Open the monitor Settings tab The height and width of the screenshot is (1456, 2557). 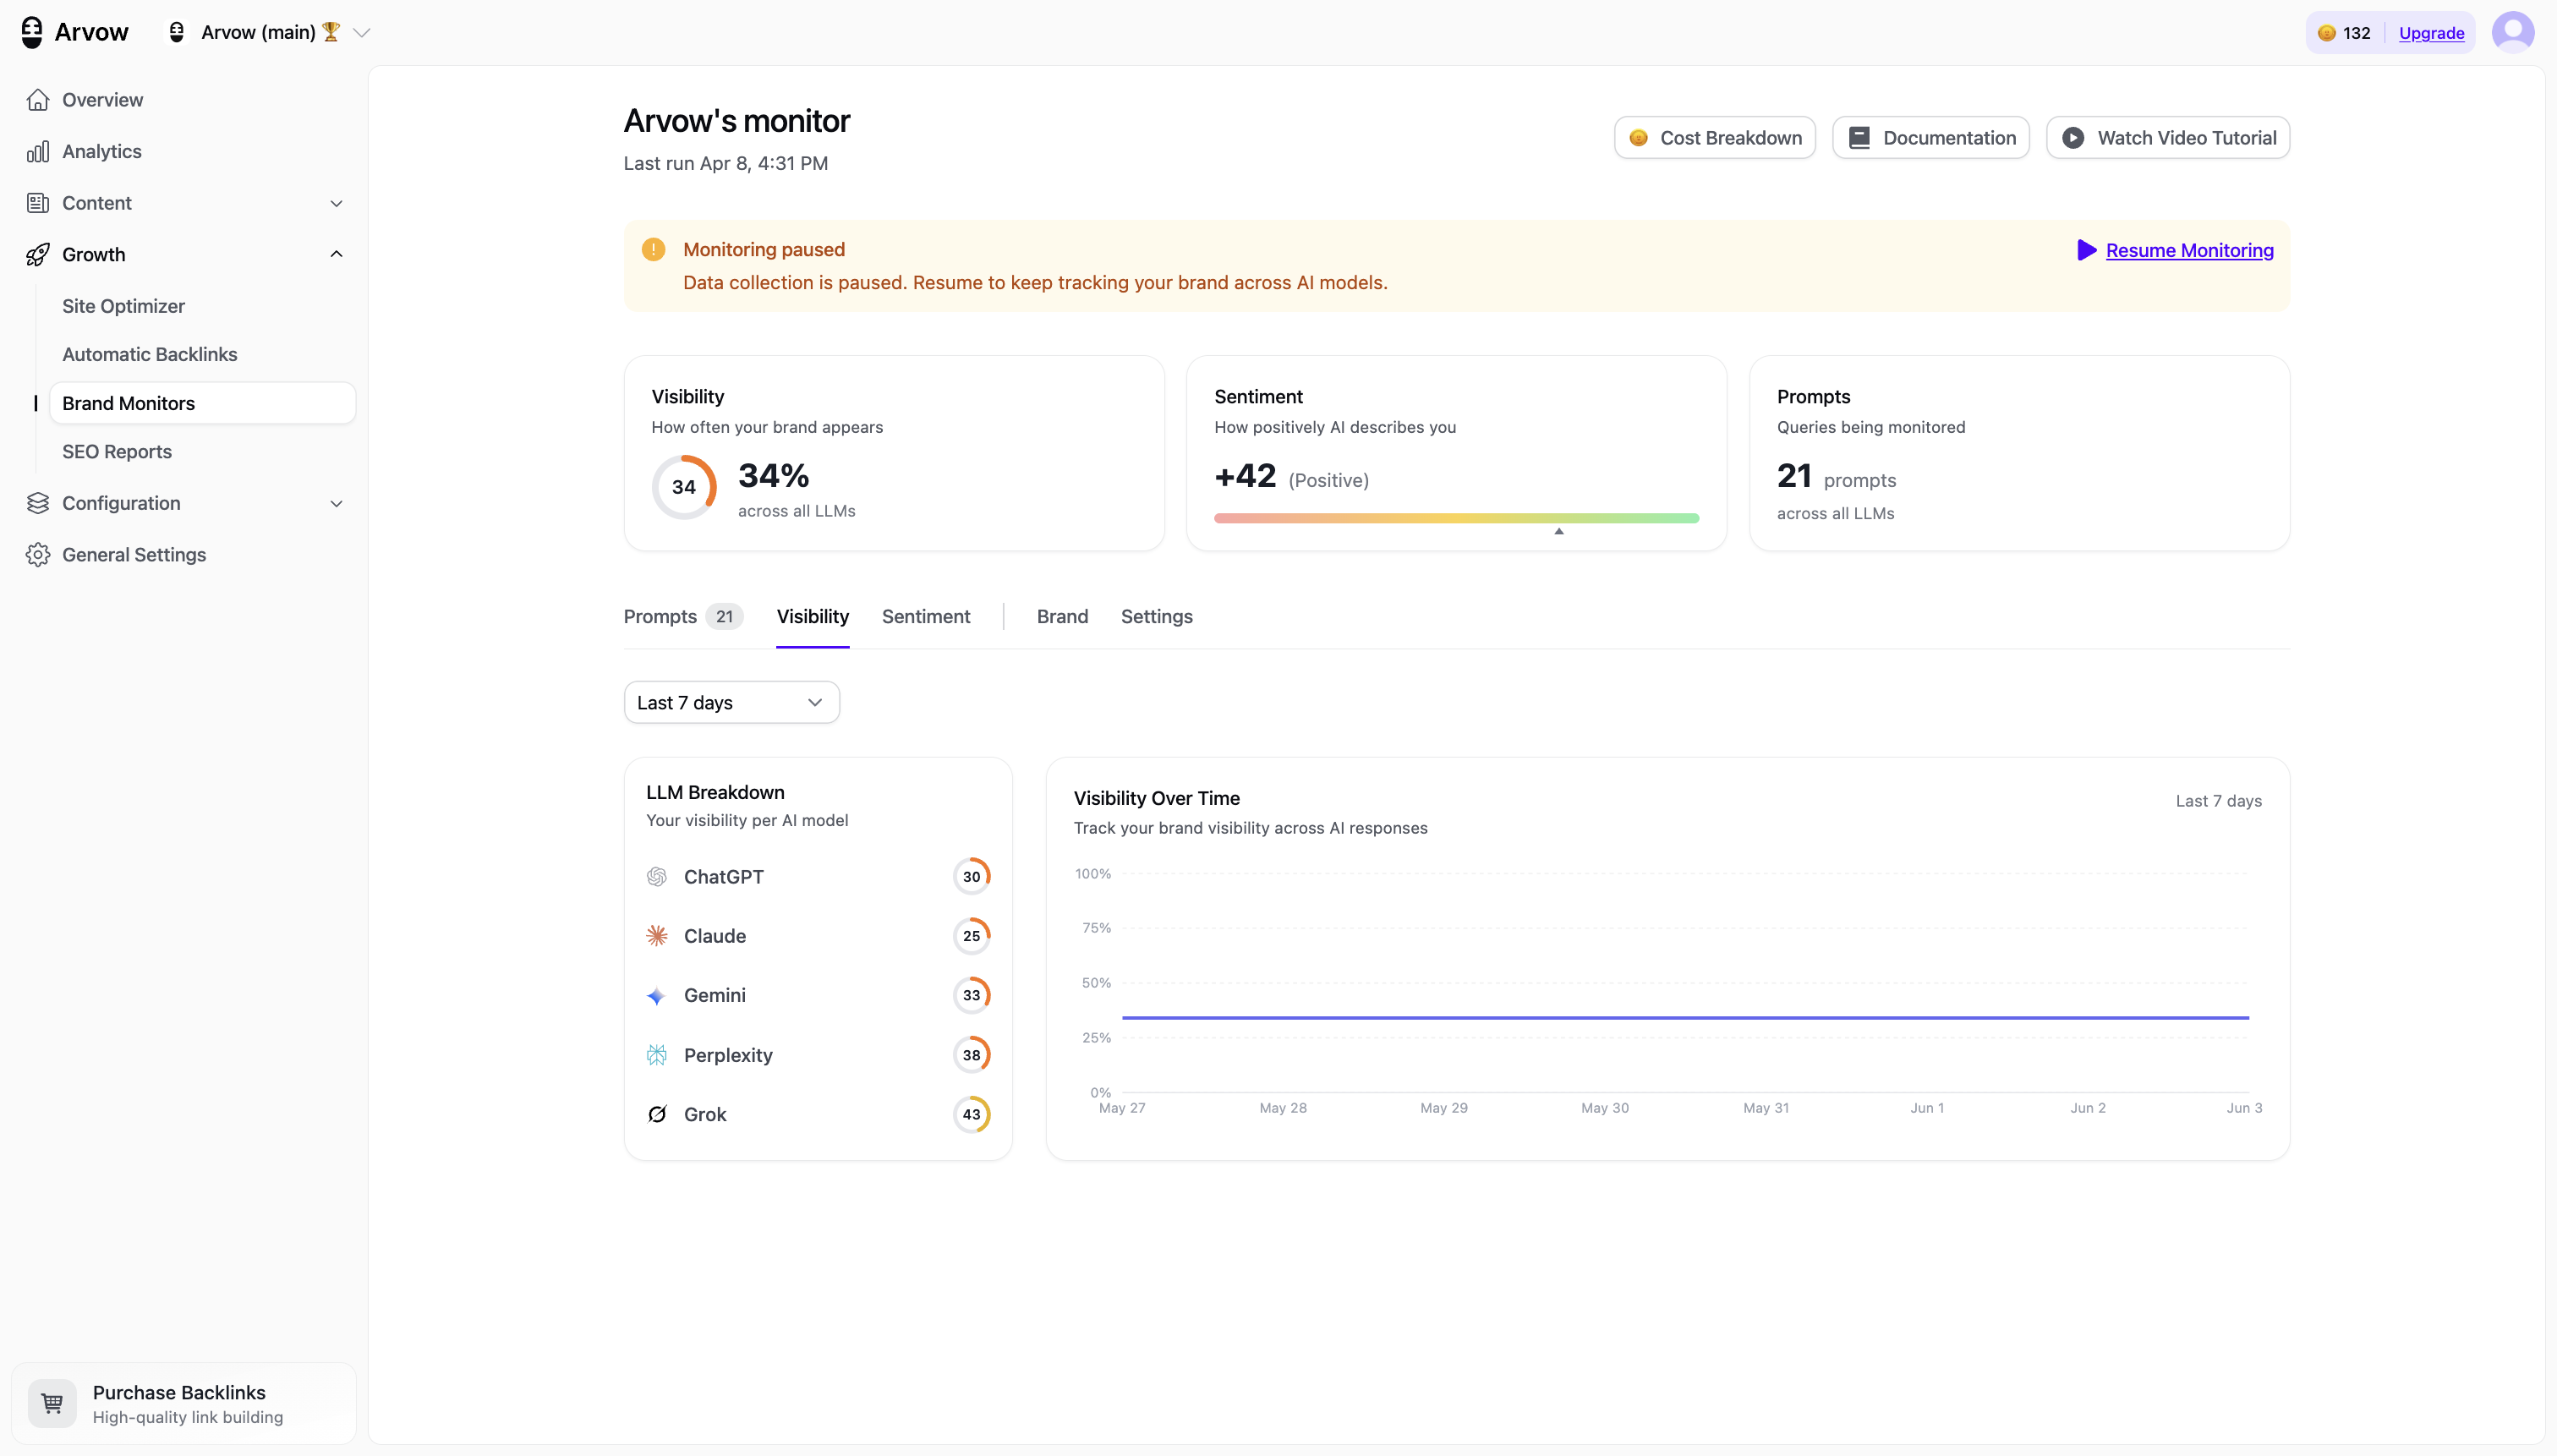click(x=1156, y=617)
